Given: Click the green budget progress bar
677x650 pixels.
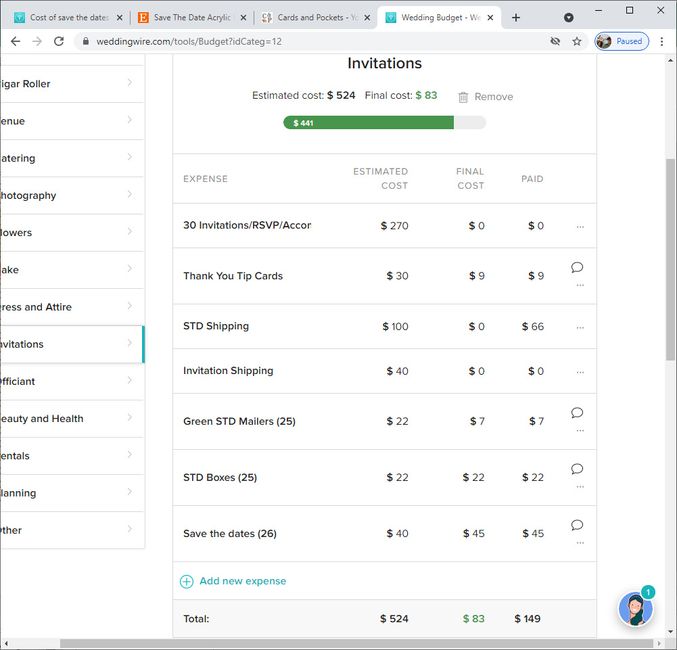Looking at the screenshot, I should pyautogui.click(x=368, y=123).
